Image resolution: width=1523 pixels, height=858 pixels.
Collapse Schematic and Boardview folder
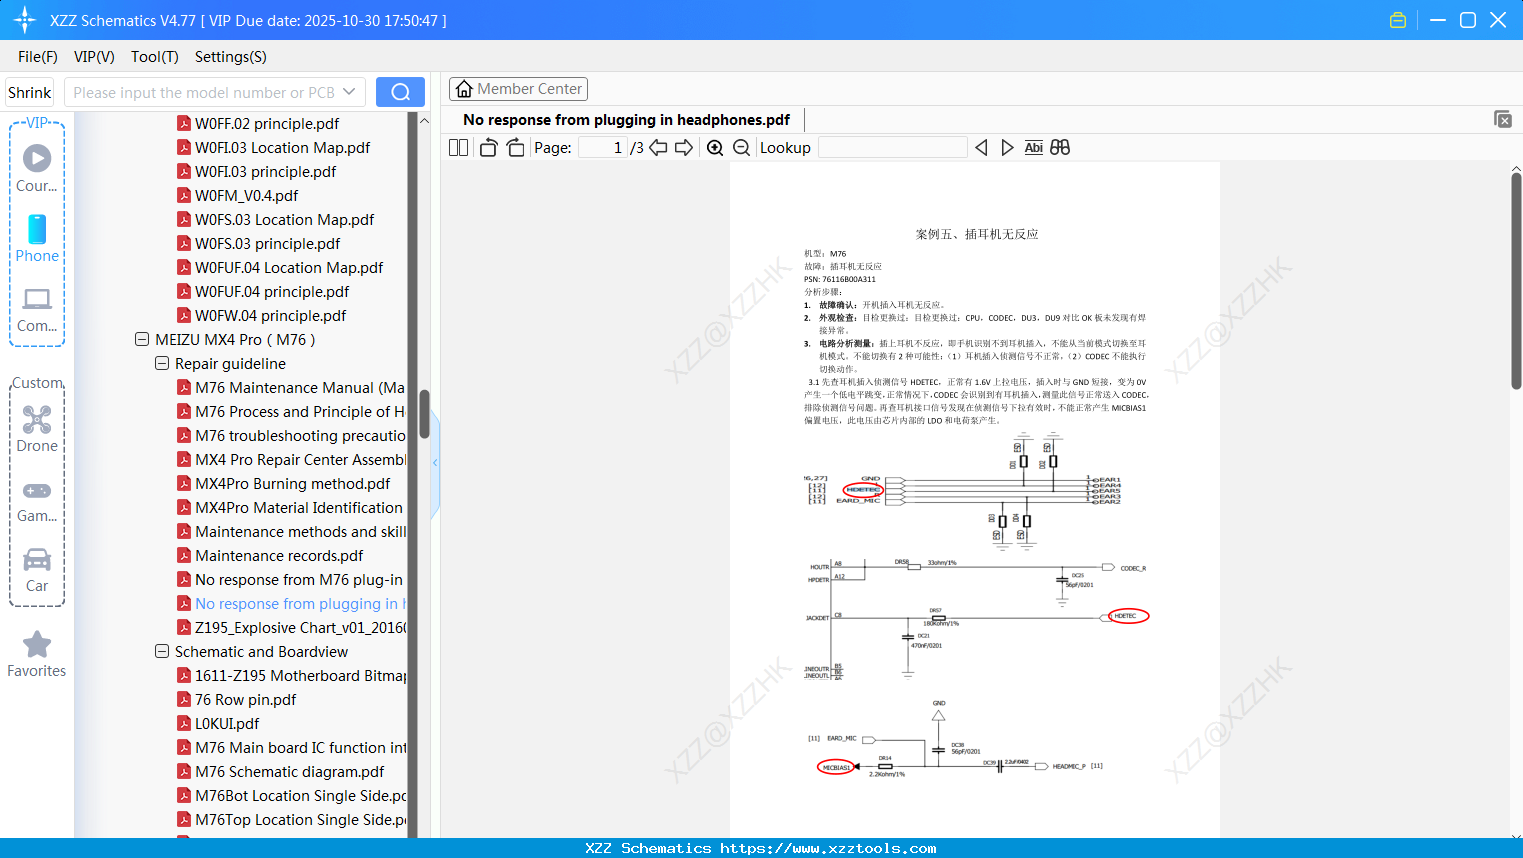click(162, 651)
